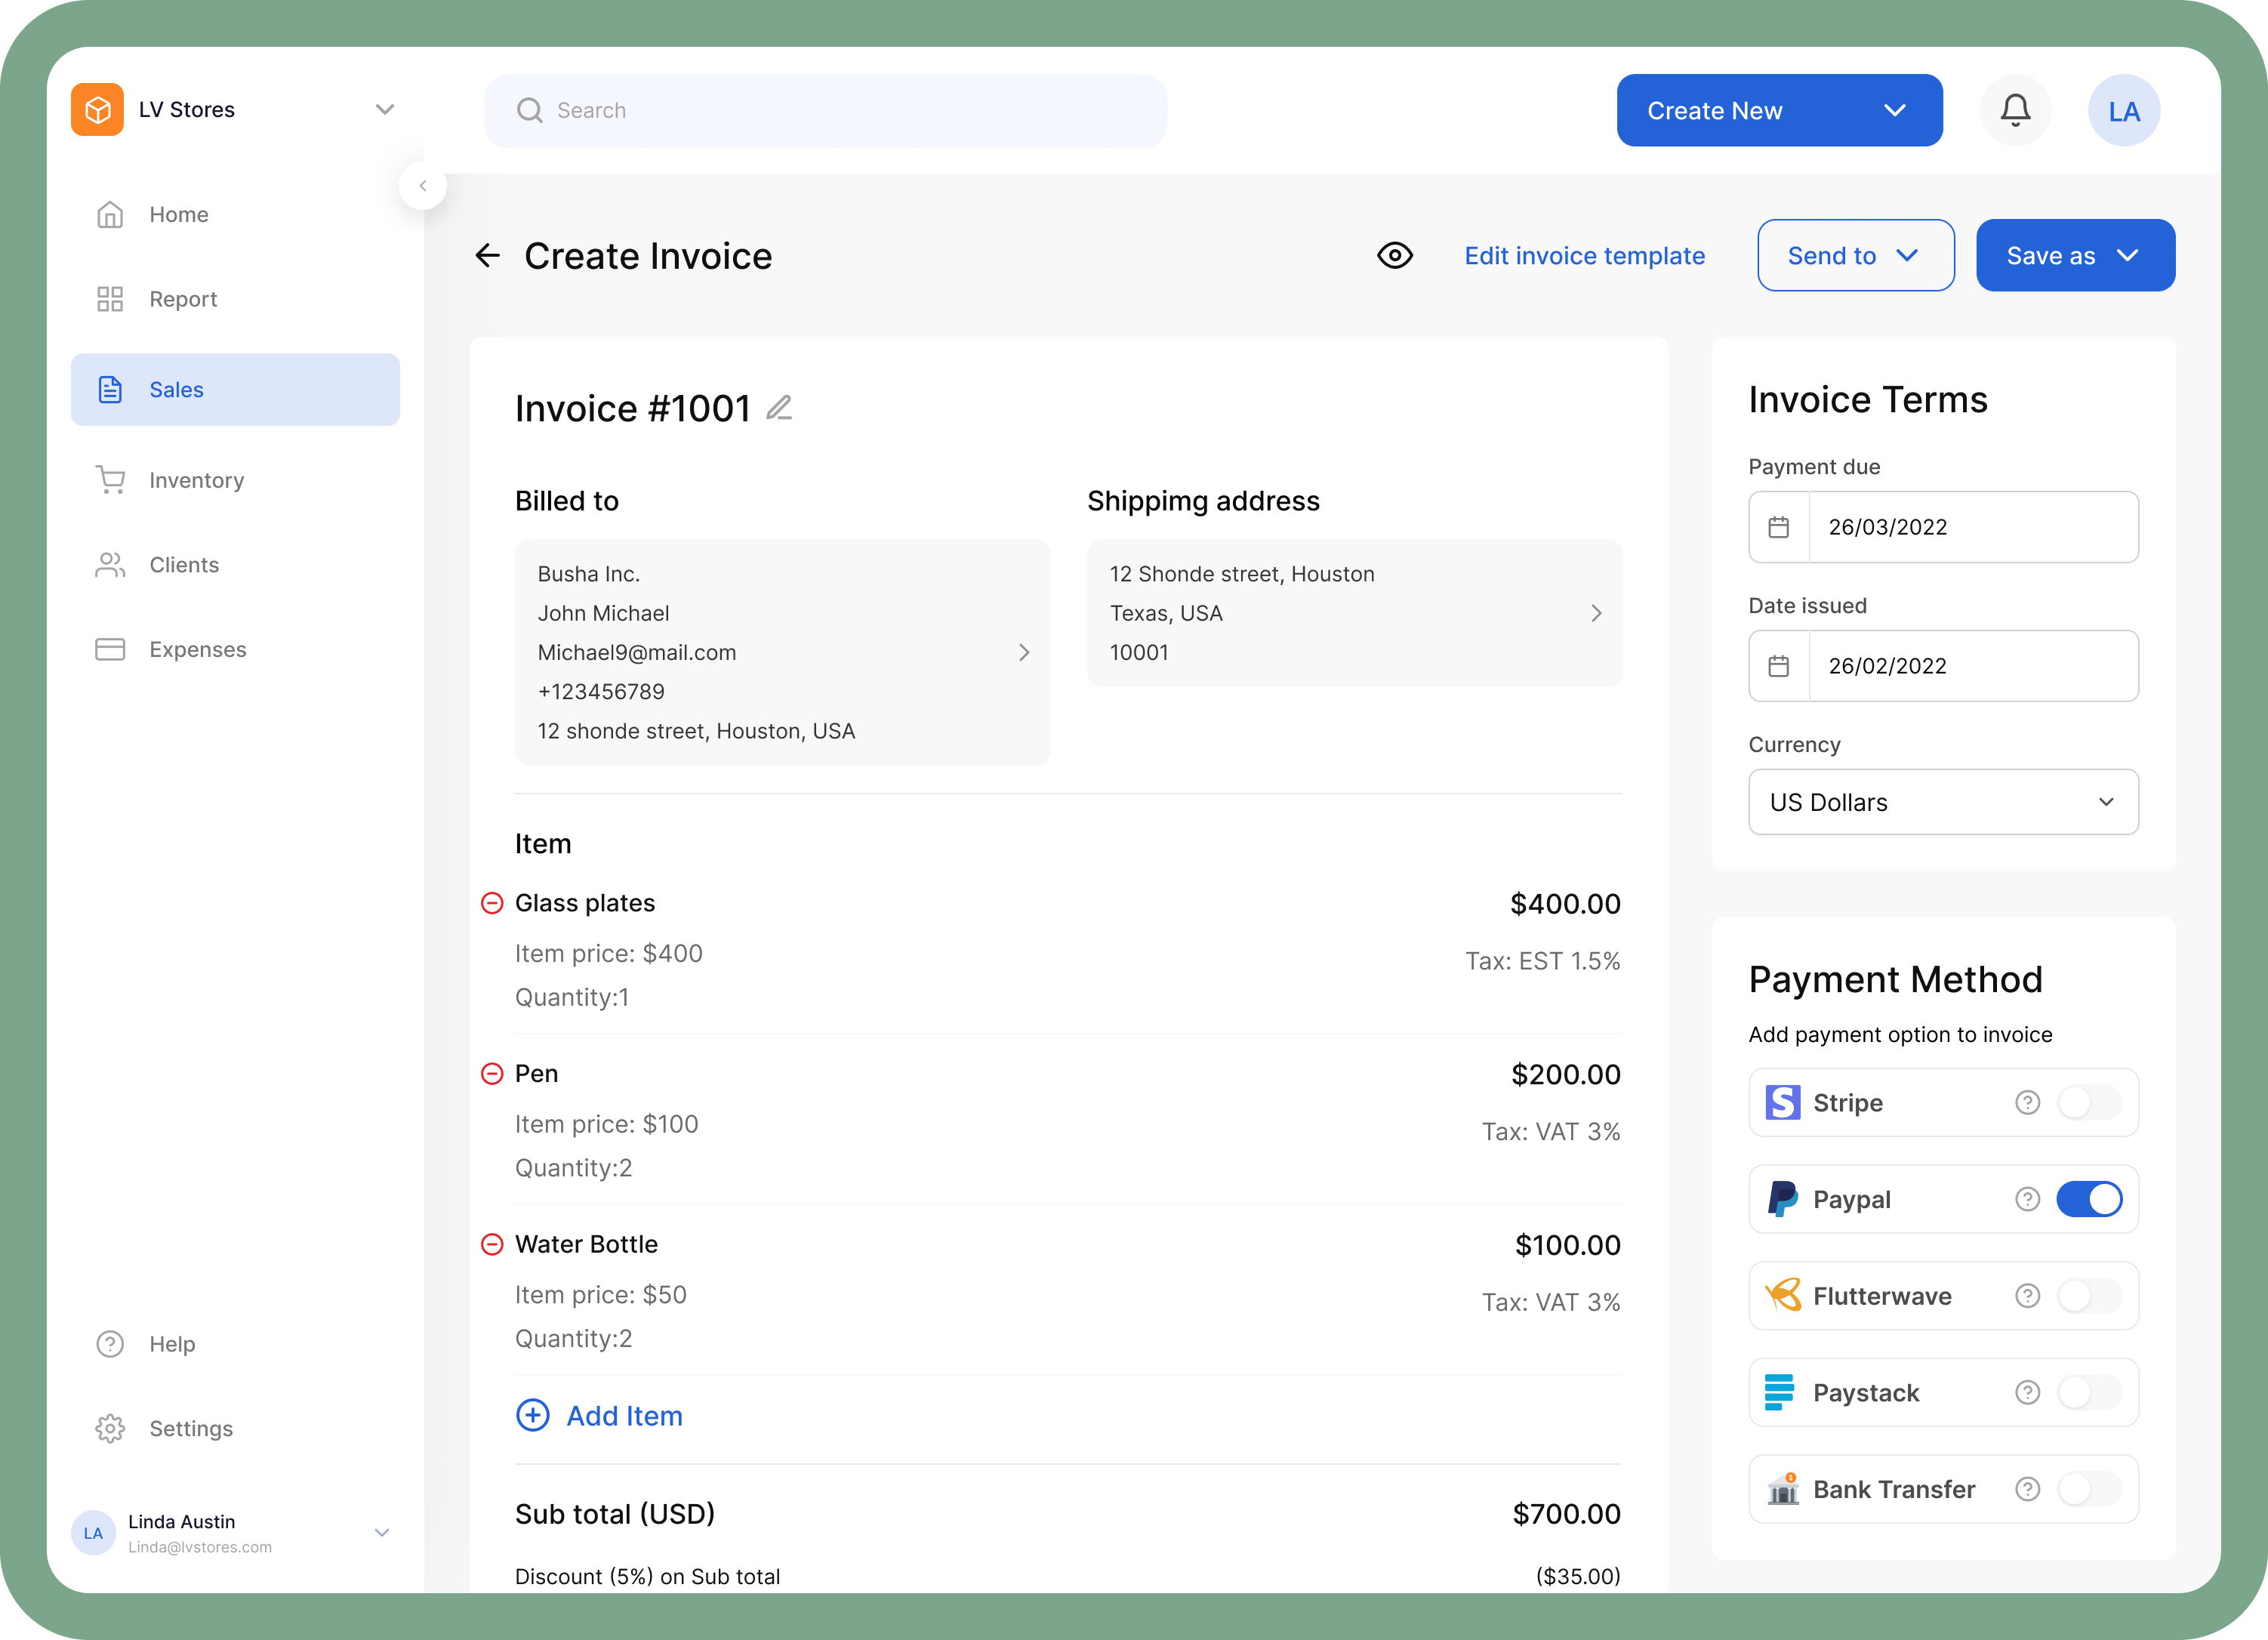Open the Payment due calendar icon
Image resolution: width=2268 pixels, height=1640 pixels.
click(1779, 527)
